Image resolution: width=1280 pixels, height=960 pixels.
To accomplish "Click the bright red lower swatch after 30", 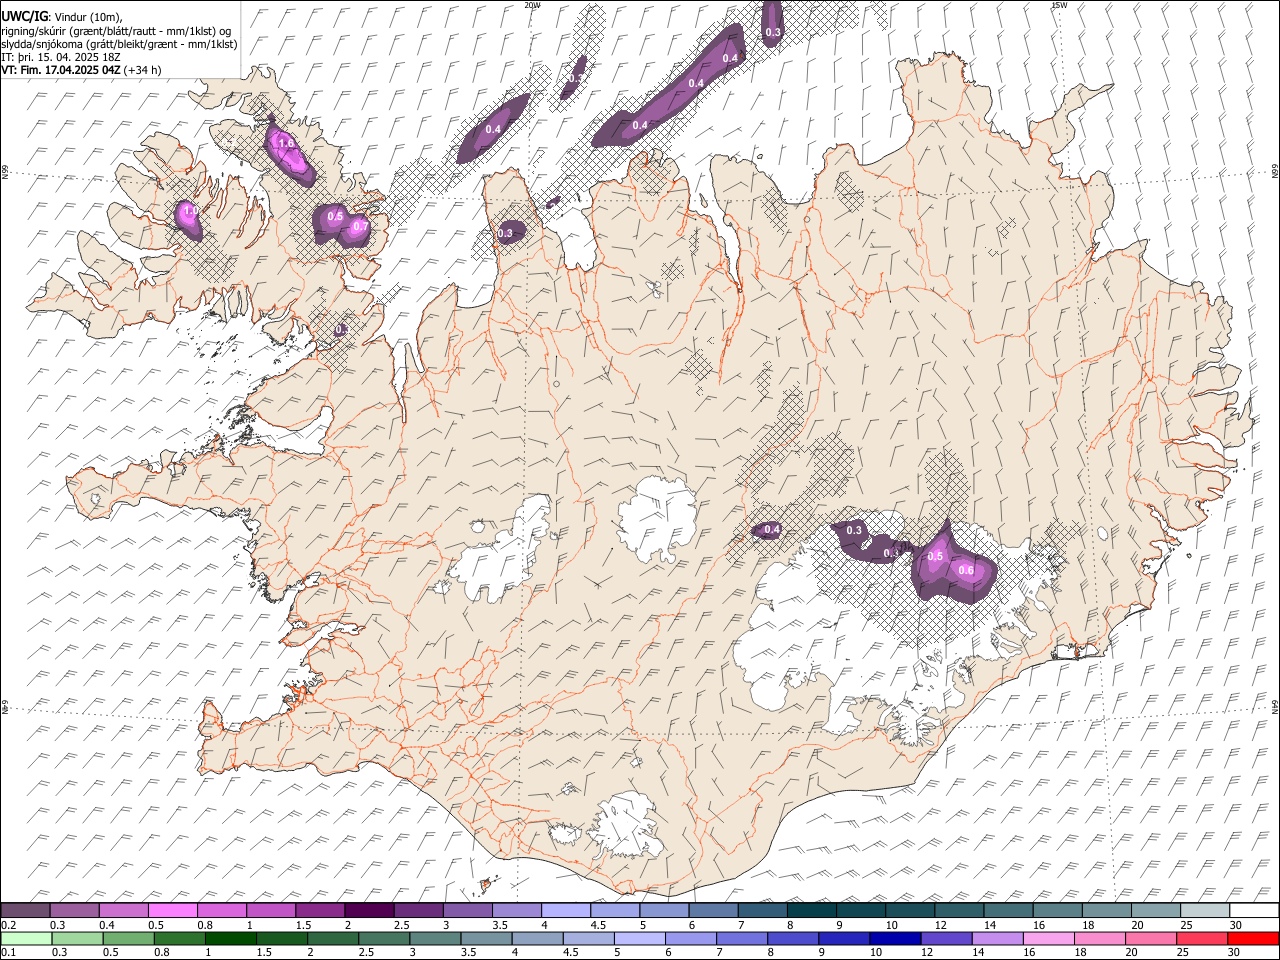I will (x=1253, y=938).
